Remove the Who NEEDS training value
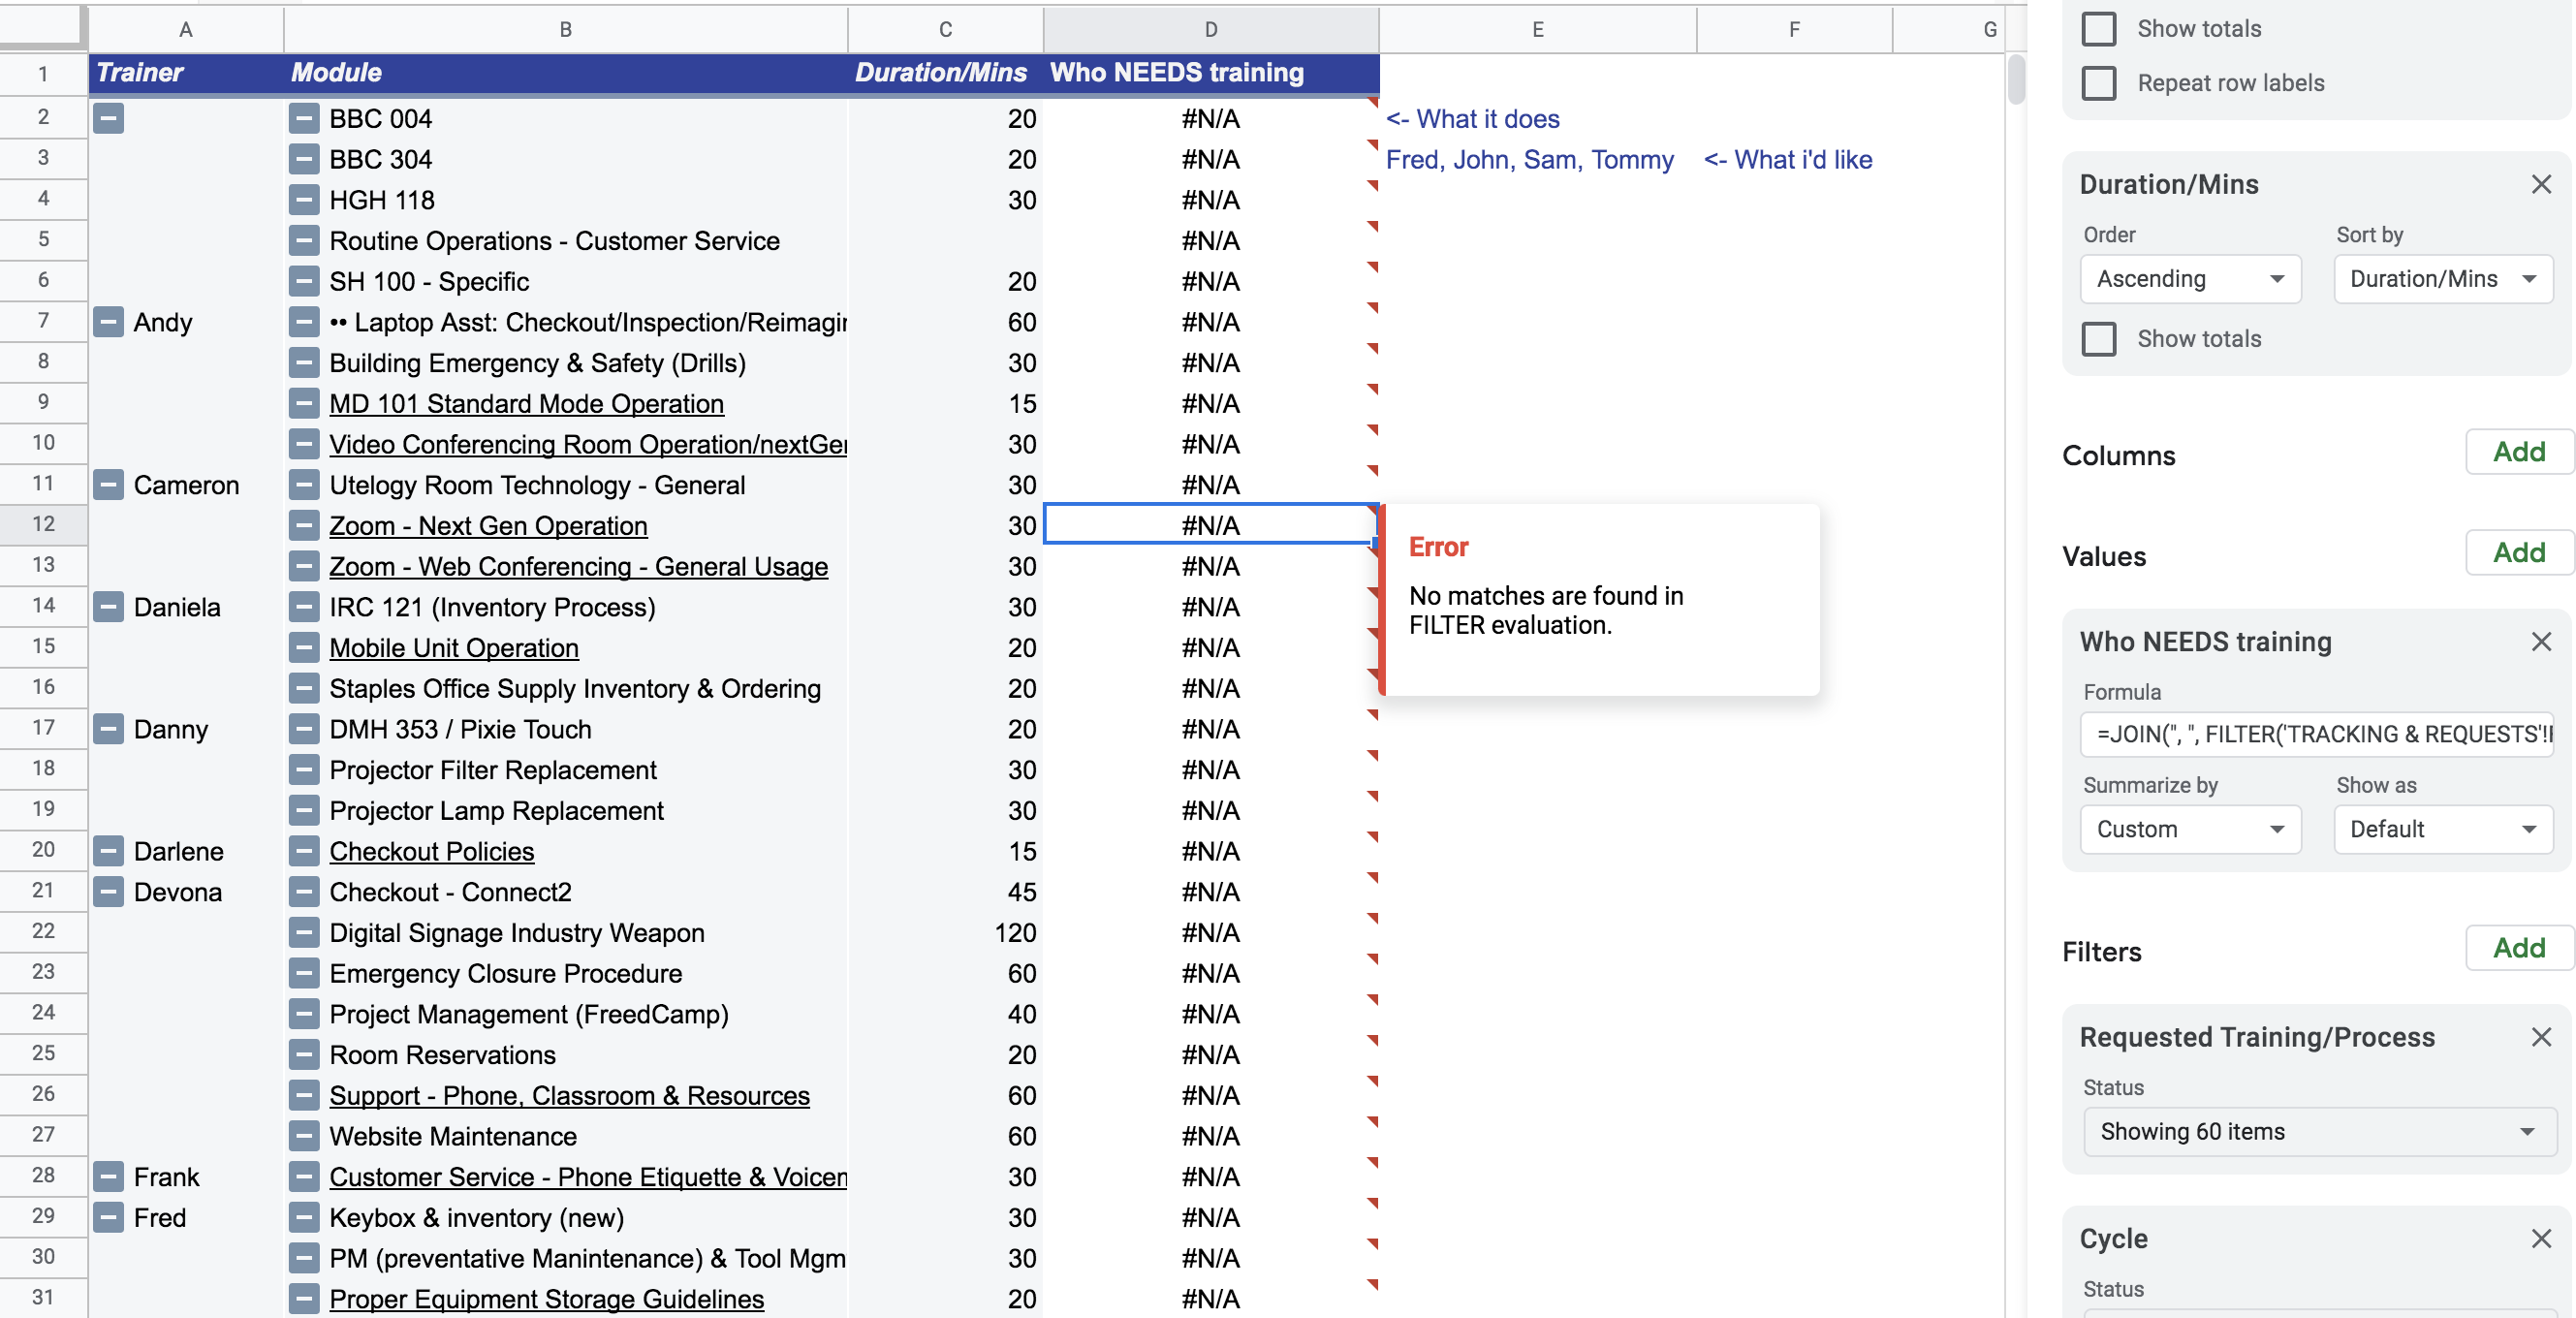Screen dimensions: 2576x1318 2540,641
